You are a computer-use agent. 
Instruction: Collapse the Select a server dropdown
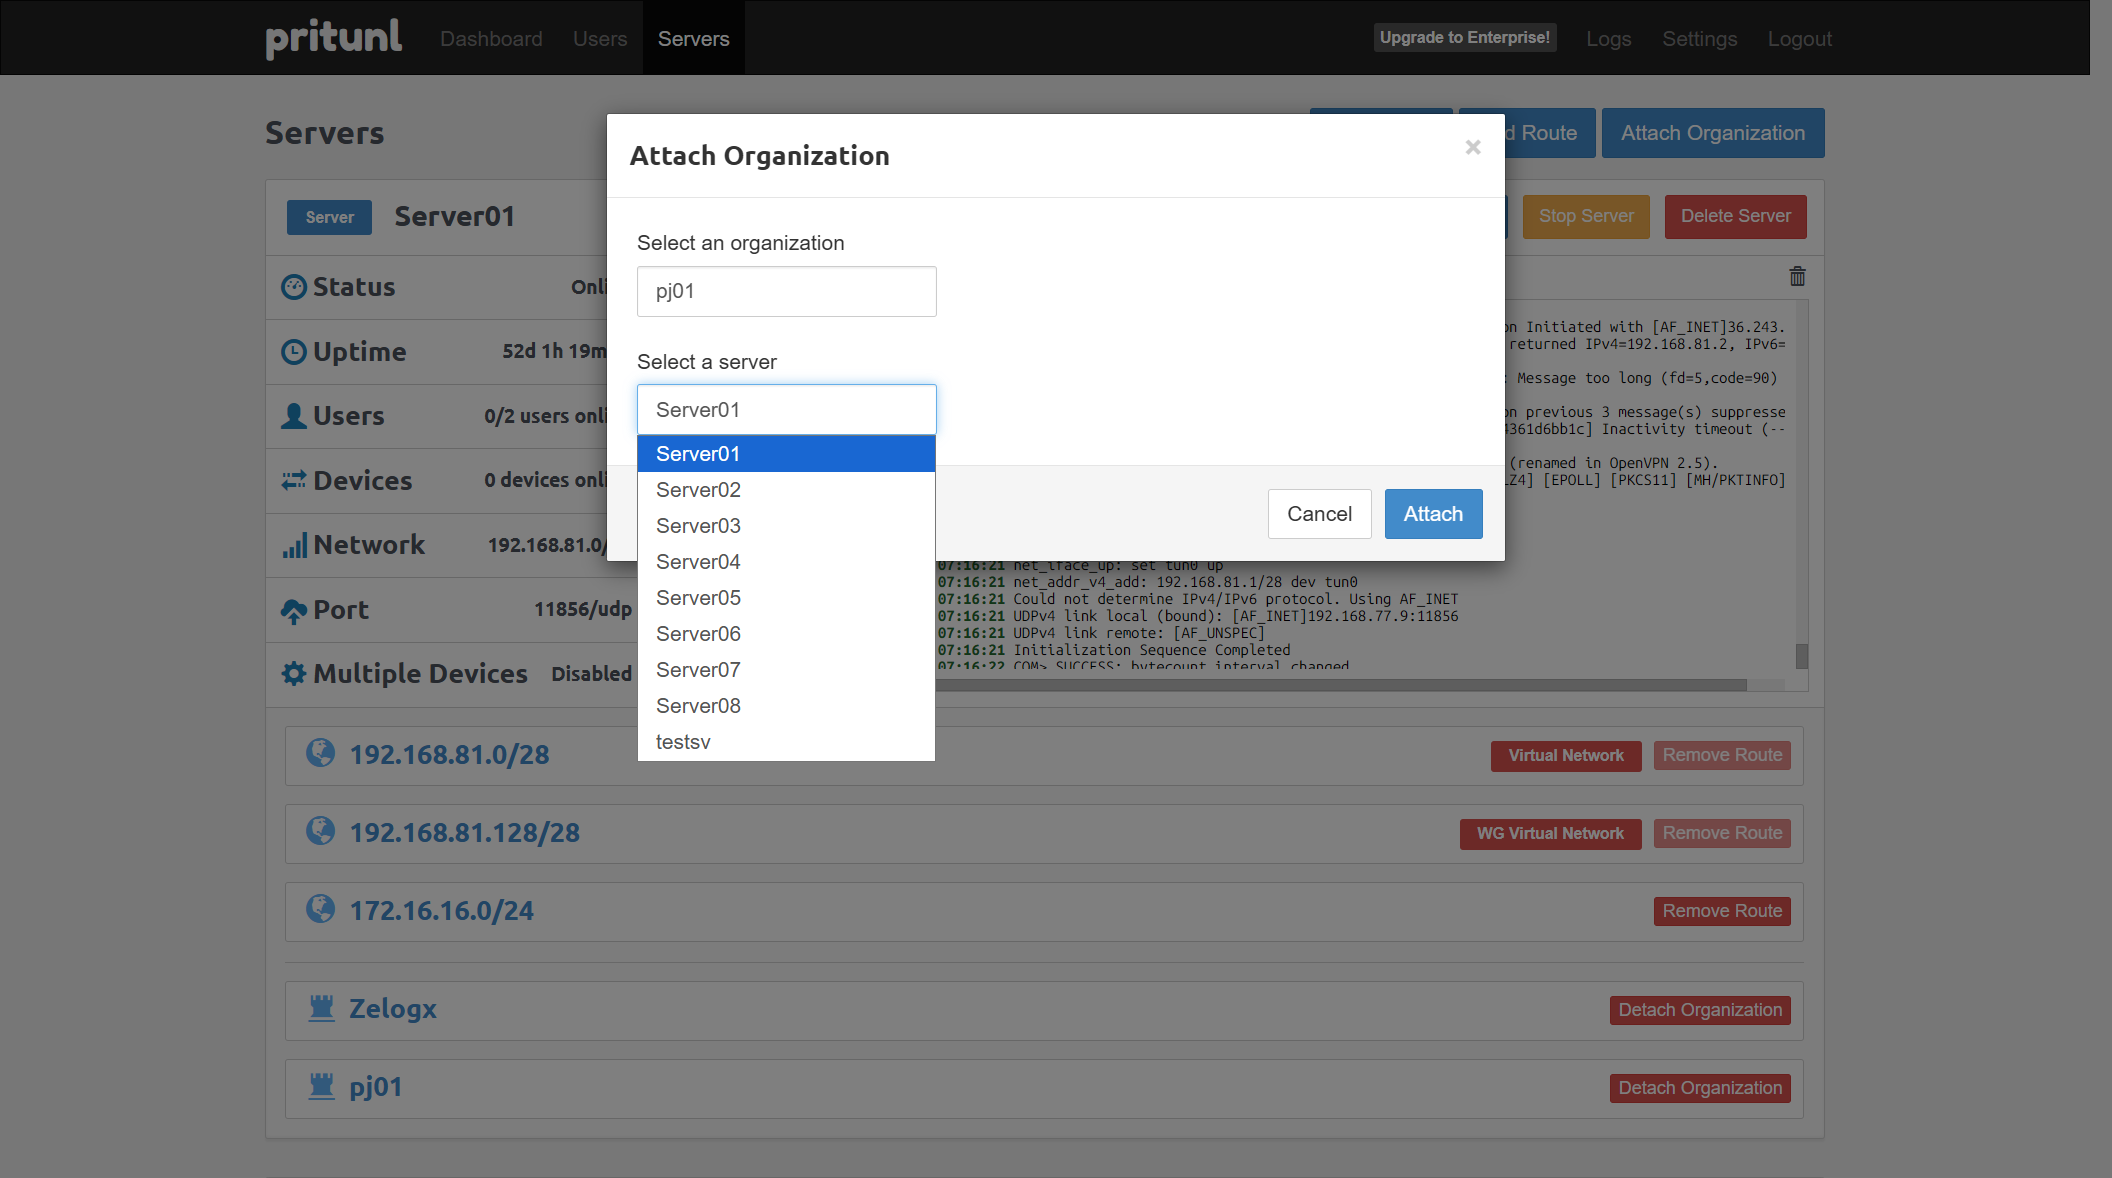pyautogui.click(x=786, y=410)
